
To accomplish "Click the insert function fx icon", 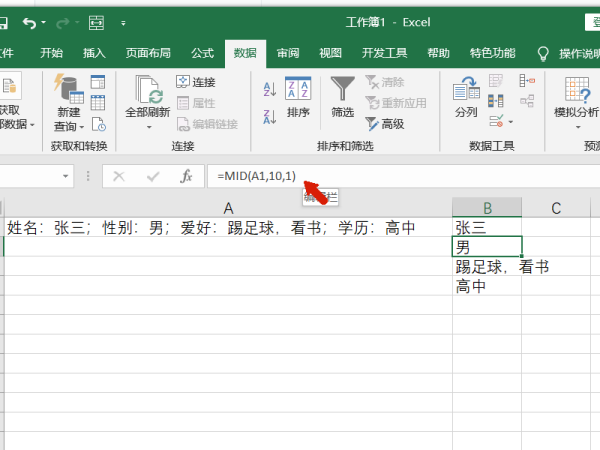I will tap(185, 176).
